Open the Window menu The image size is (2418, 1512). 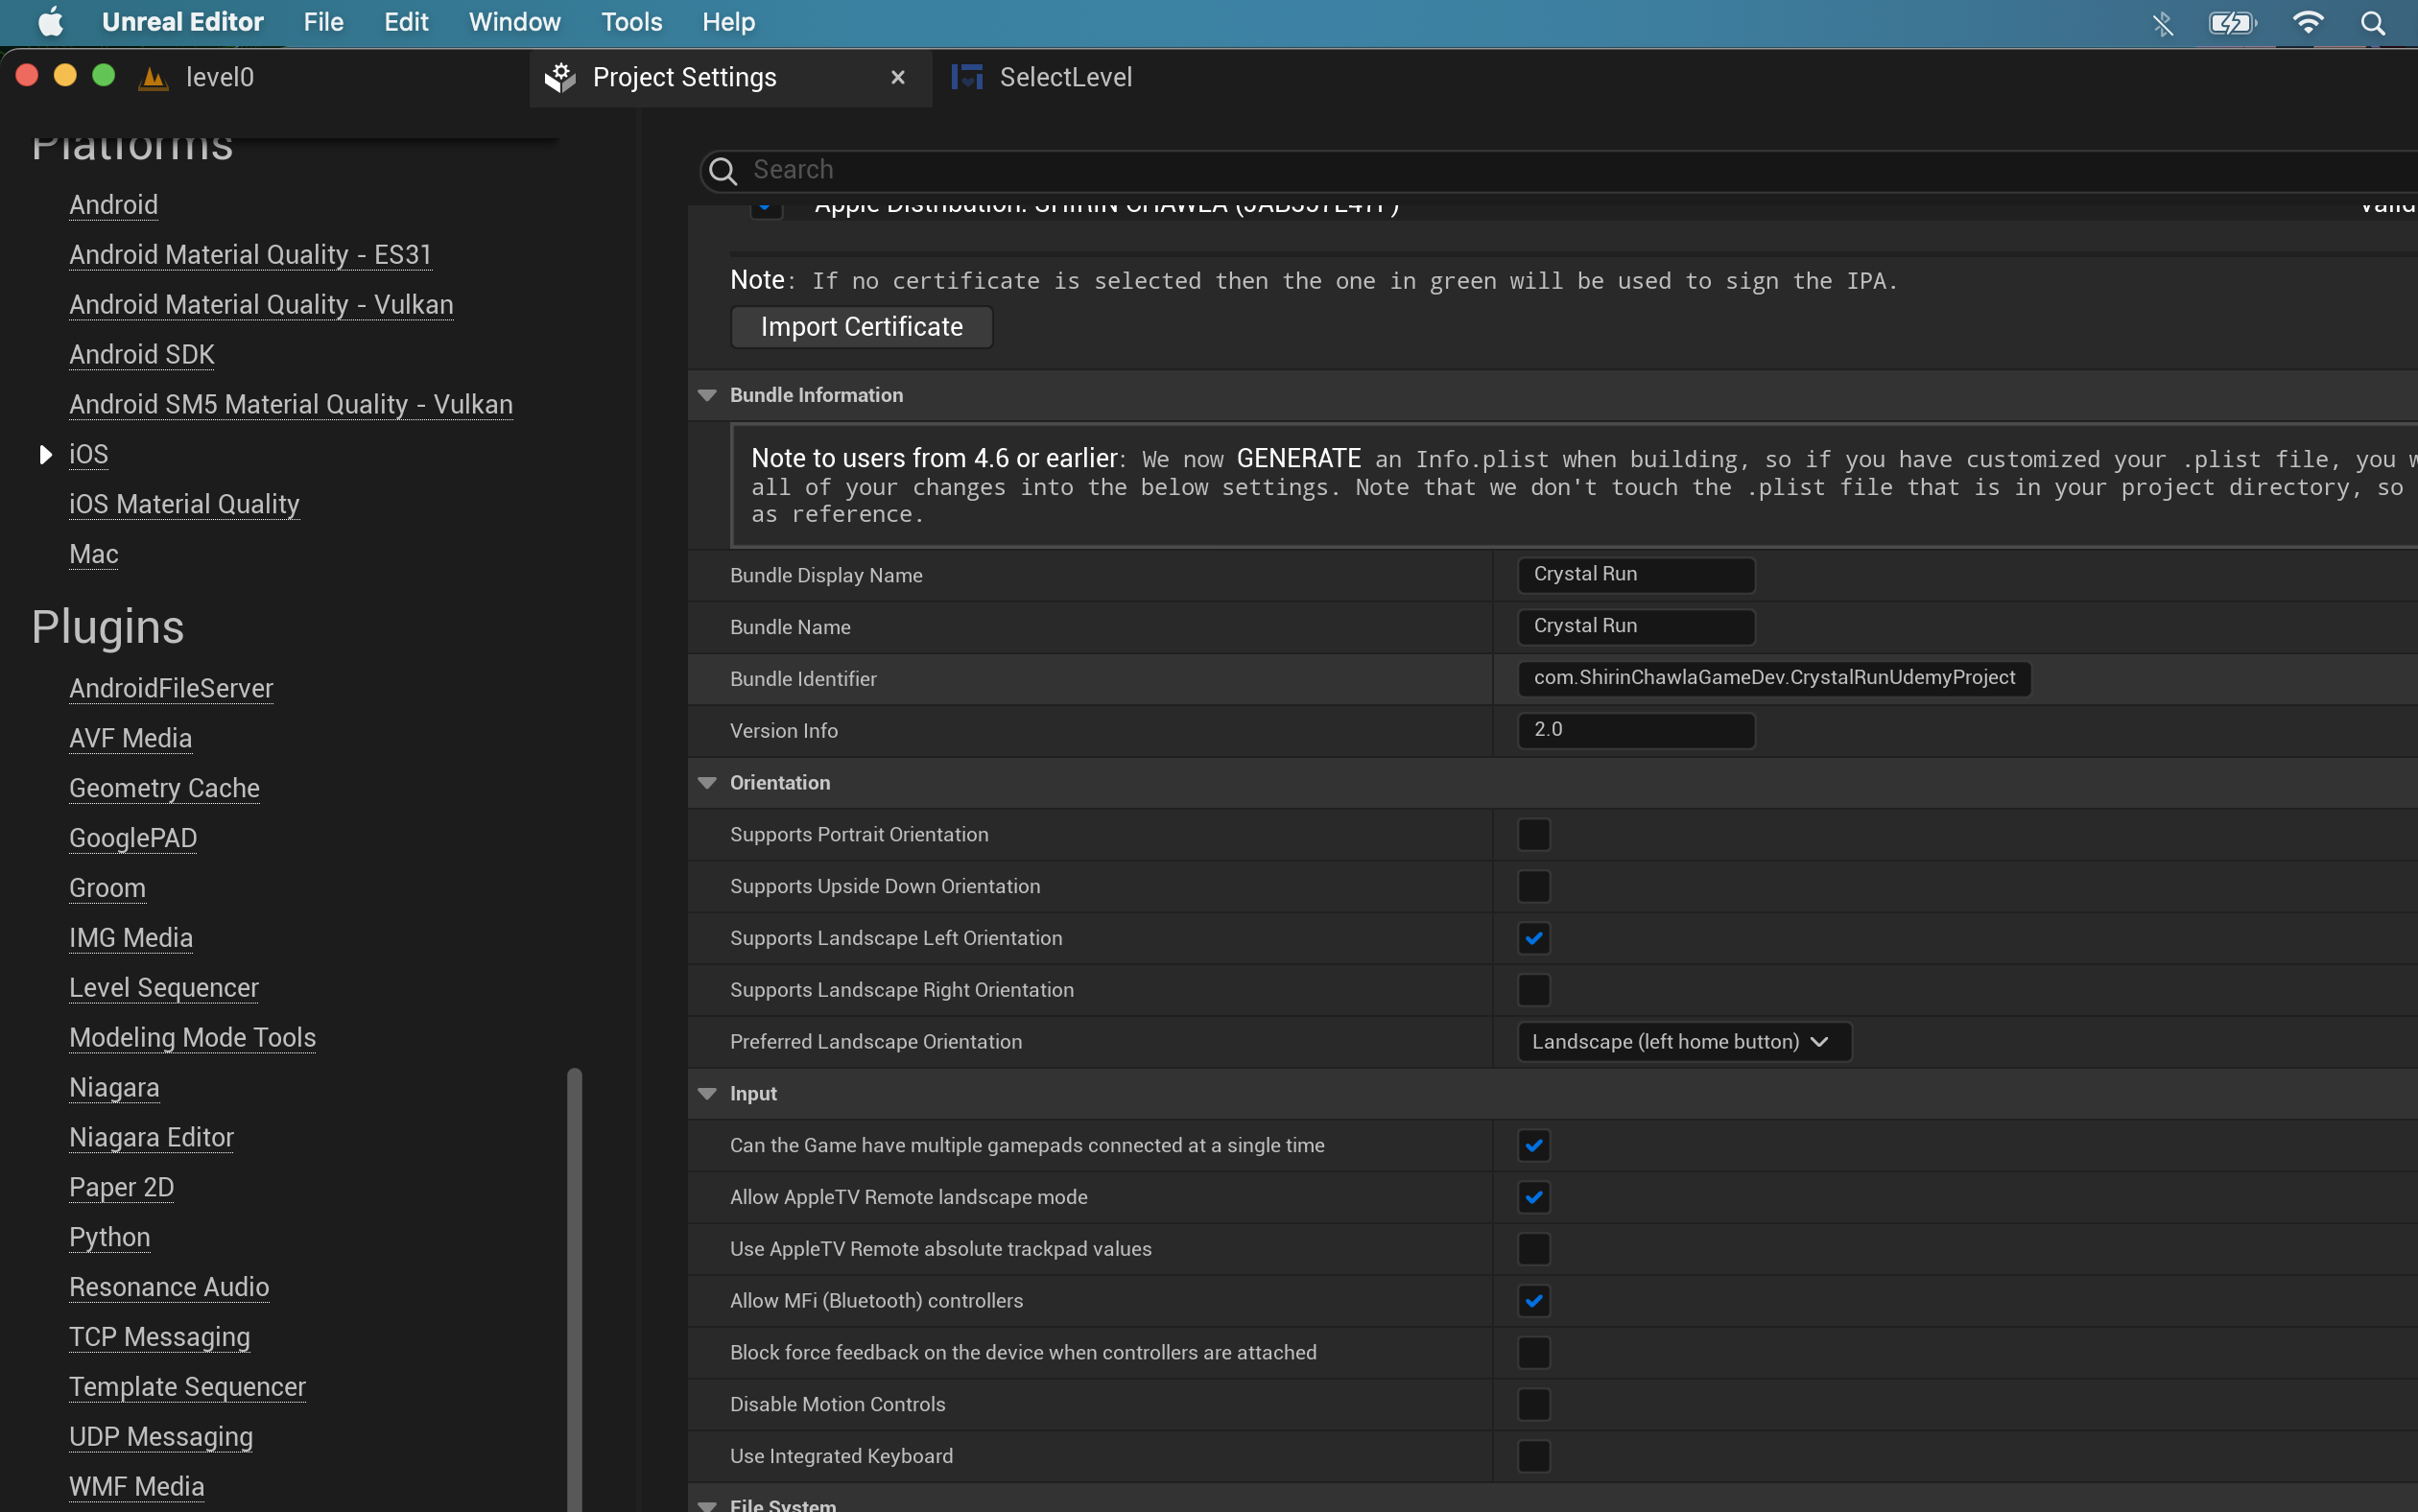pyautogui.click(x=514, y=22)
